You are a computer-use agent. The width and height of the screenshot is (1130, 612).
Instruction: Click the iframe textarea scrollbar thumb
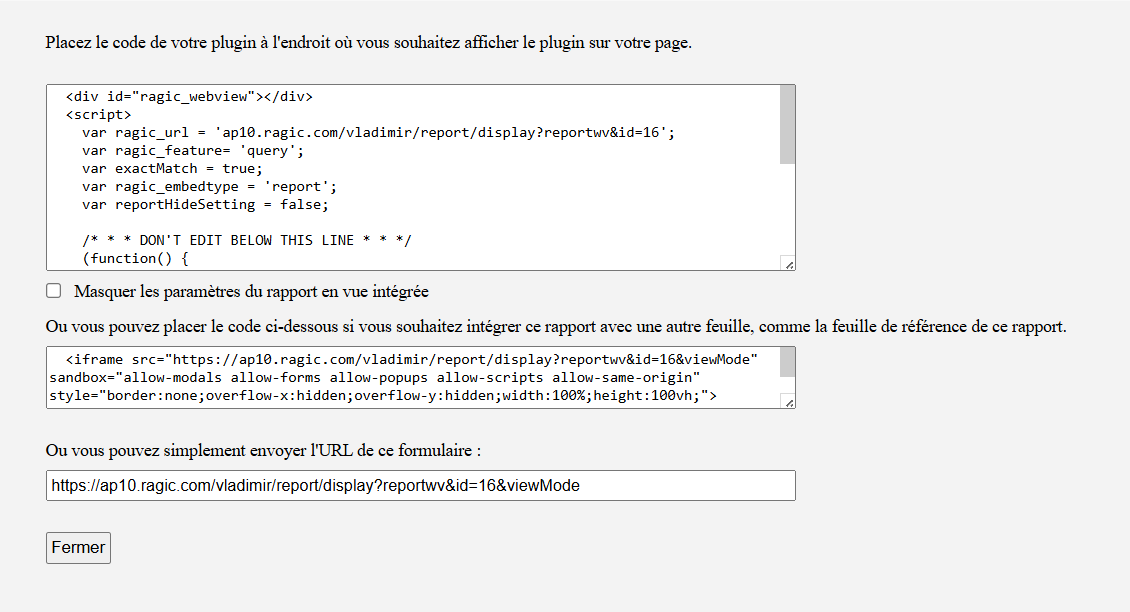click(787, 363)
